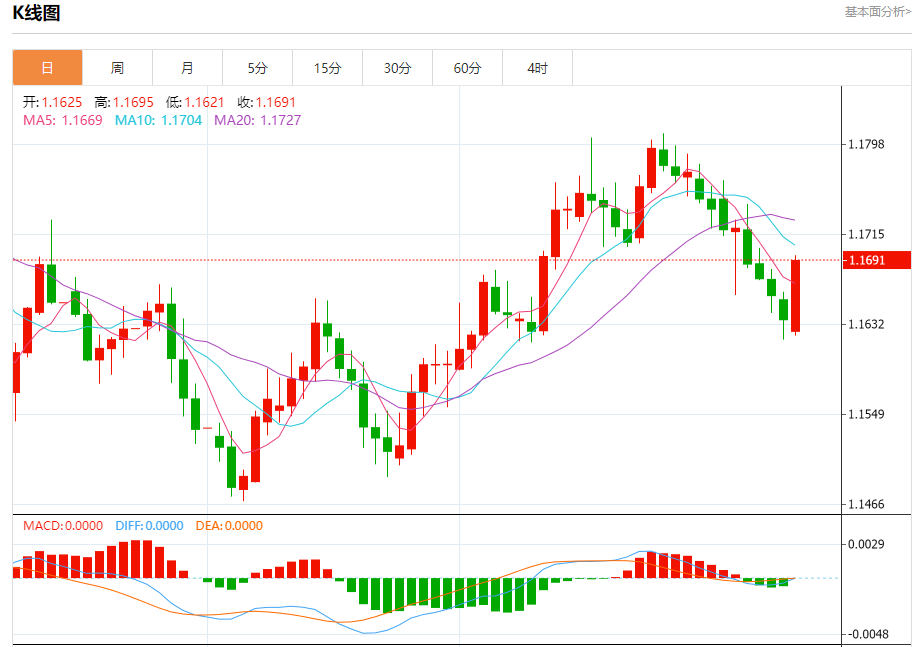Click the DIFF value label
This screenshot has height=647, width=915.
click(149, 526)
